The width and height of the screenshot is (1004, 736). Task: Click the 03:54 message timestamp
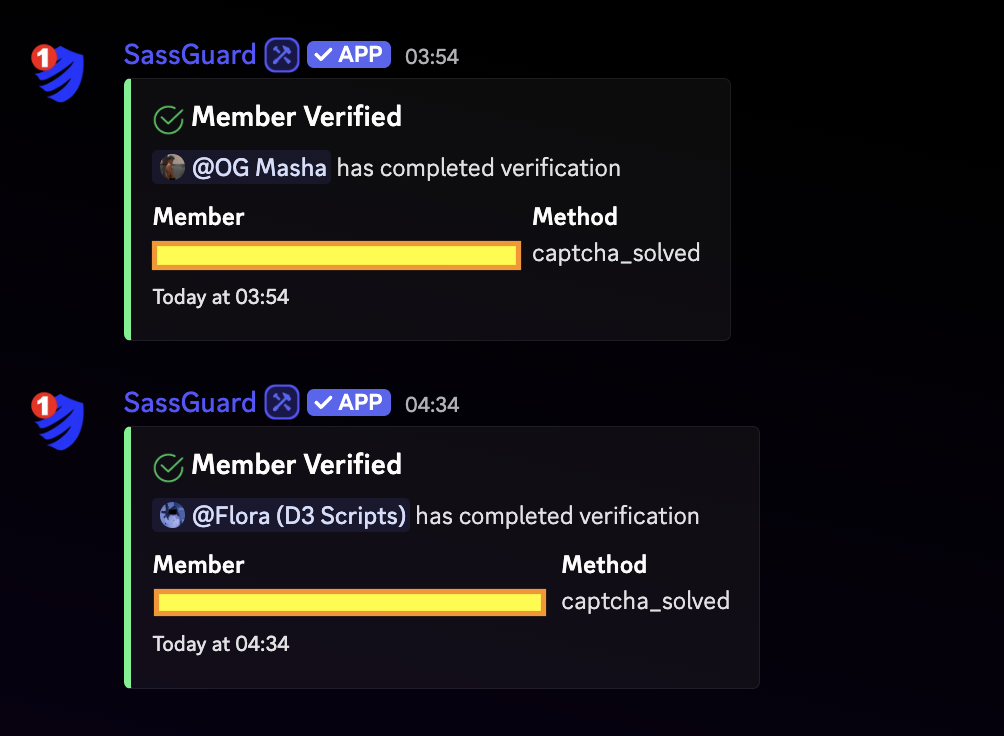pos(432,57)
